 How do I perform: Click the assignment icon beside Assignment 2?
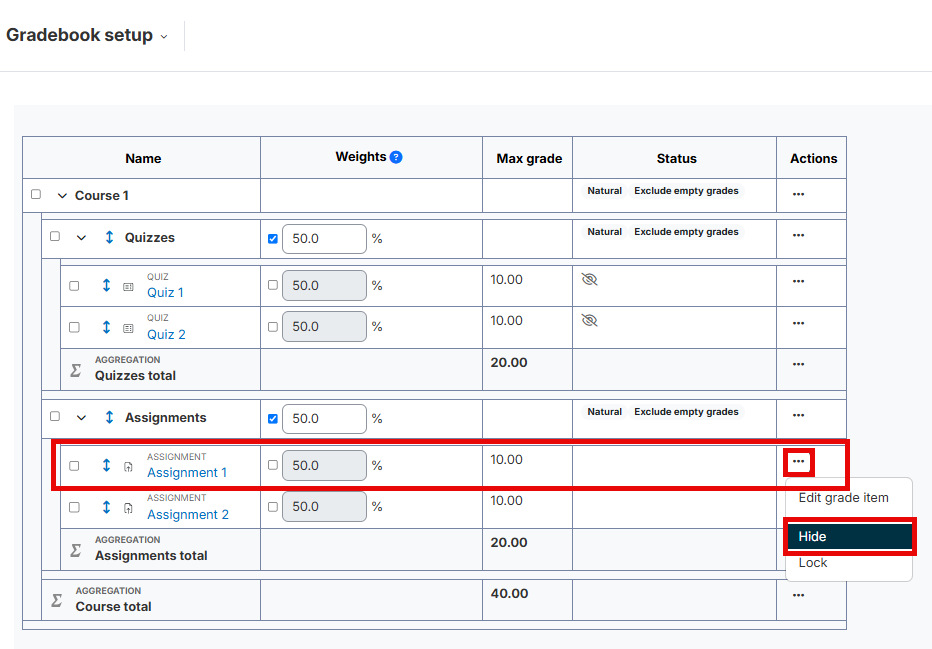128,508
